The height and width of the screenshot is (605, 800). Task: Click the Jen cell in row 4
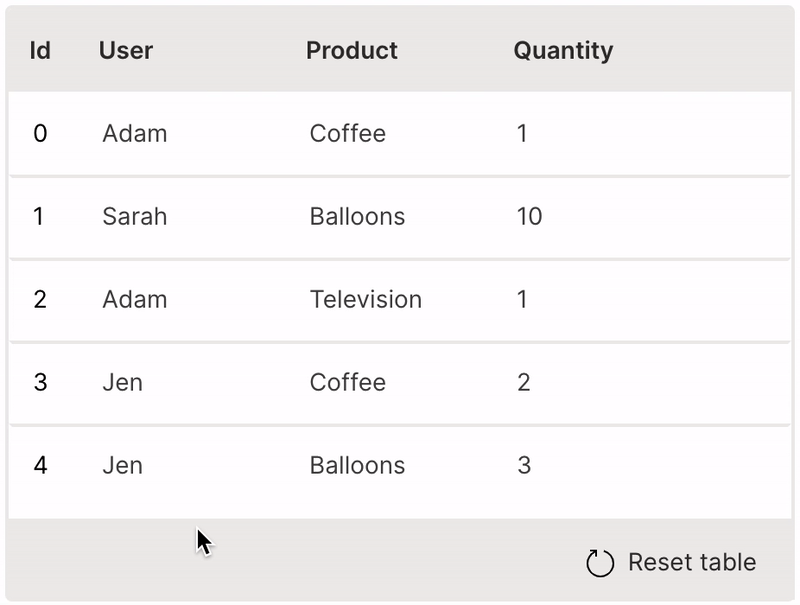point(122,465)
